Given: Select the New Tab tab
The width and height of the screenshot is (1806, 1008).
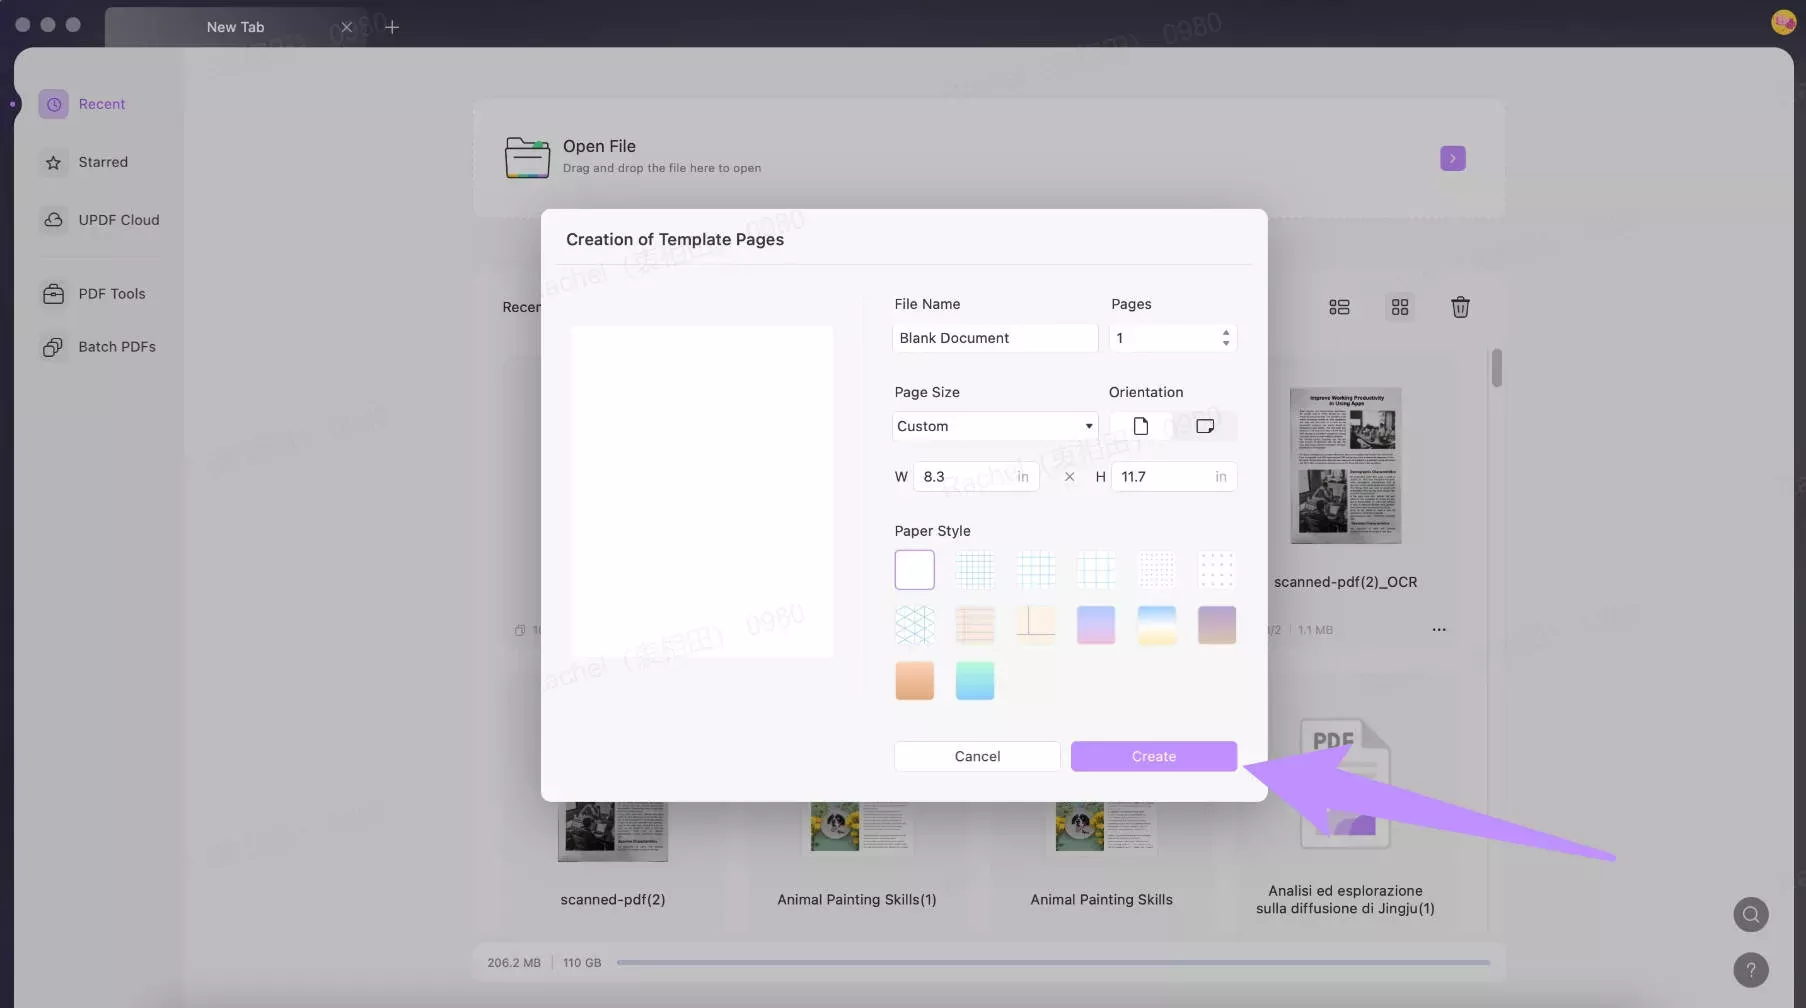Looking at the screenshot, I should tap(235, 27).
